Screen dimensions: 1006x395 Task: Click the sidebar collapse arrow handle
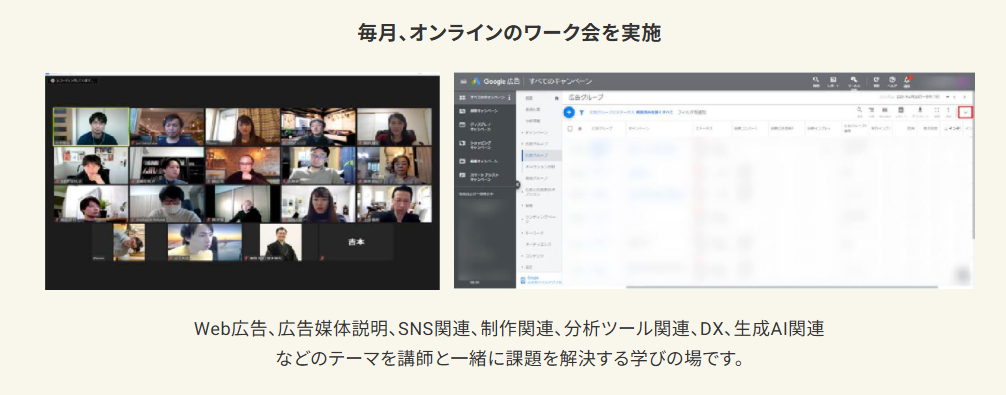pos(518,184)
